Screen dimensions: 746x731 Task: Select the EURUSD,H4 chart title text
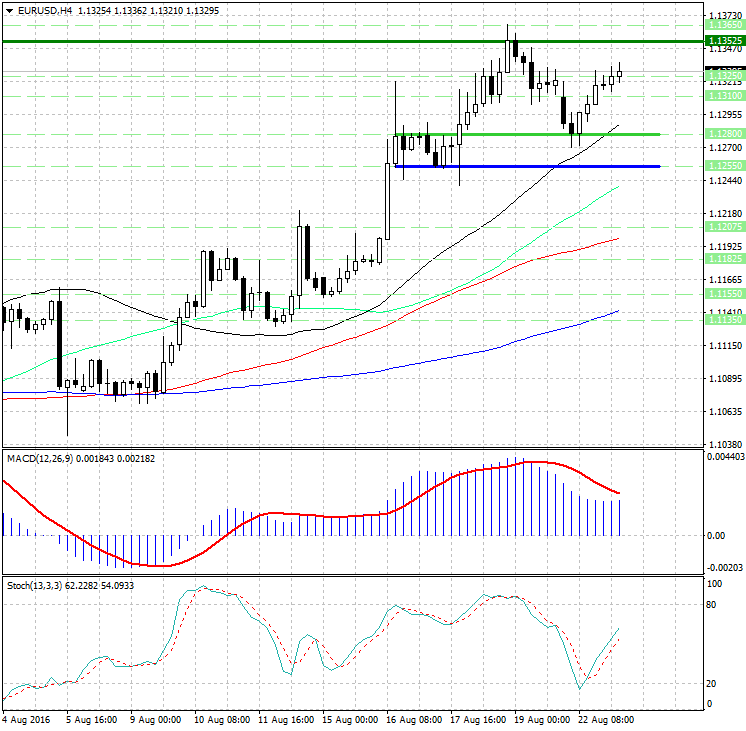(45, 10)
